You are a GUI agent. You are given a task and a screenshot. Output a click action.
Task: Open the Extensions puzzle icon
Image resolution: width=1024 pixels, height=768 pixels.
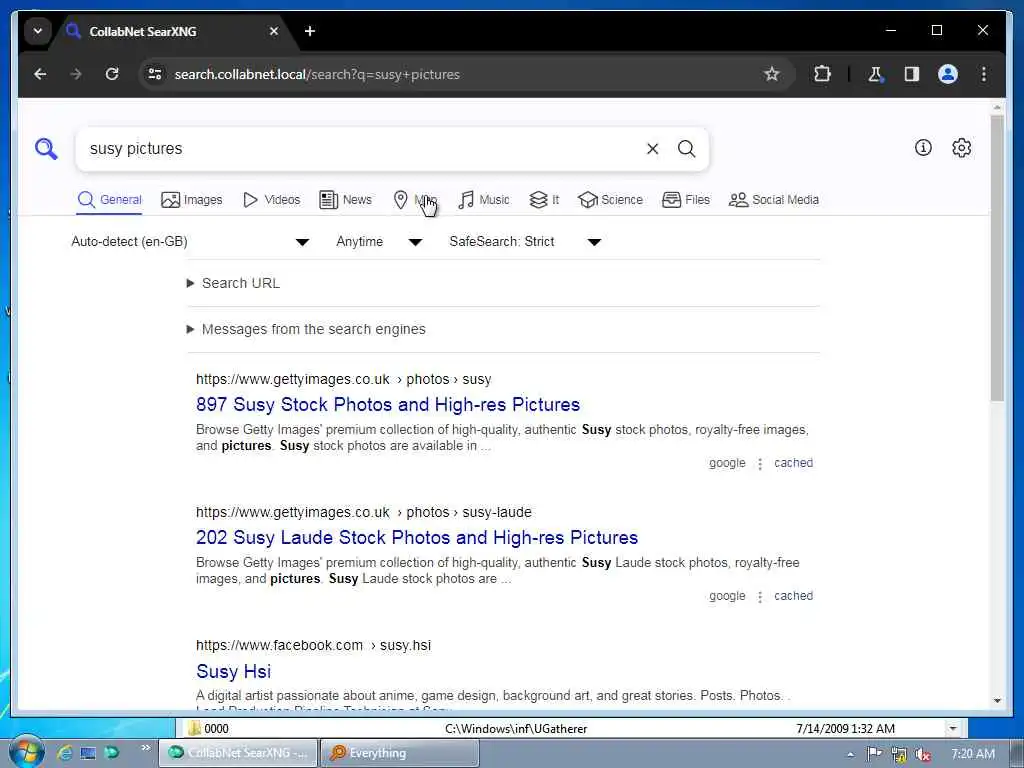(x=822, y=74)
